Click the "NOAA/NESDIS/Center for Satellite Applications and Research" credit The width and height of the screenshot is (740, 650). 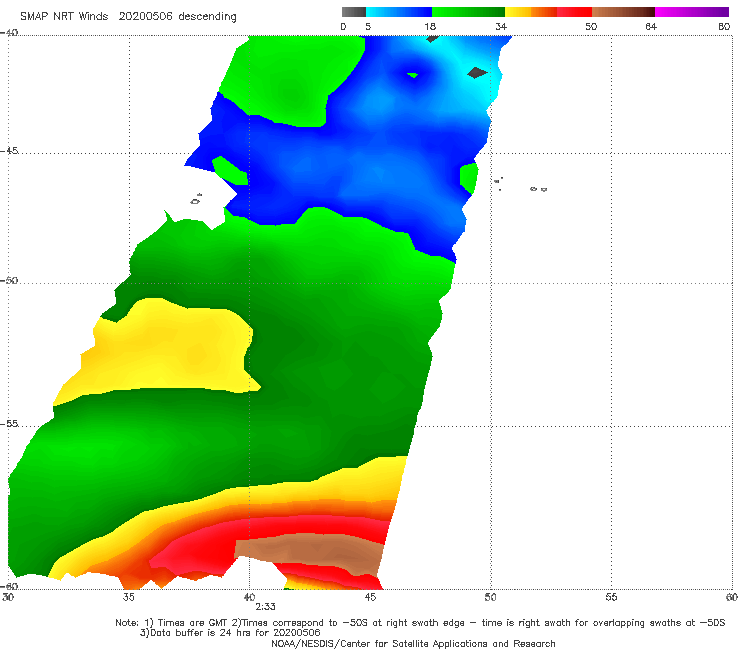(413, 644)
